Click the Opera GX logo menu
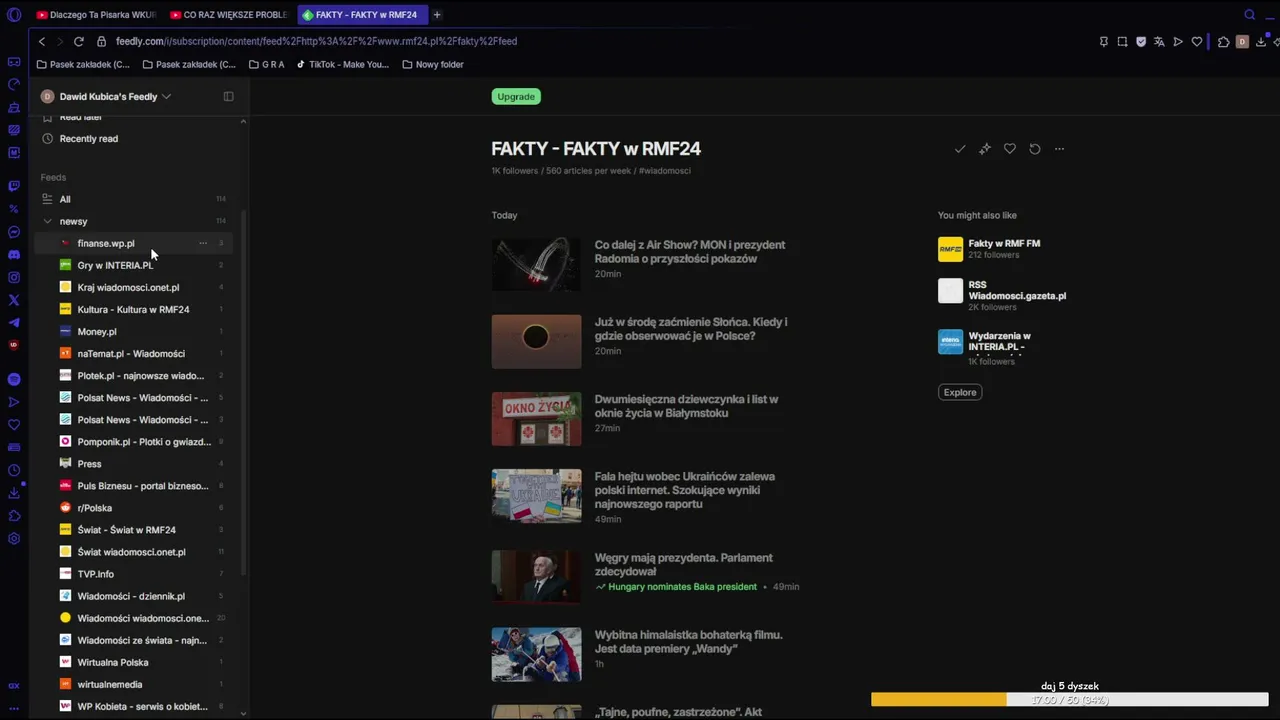Image resolution: width=1280 pixels, height=720 pixels. click(x=14, y=15)
